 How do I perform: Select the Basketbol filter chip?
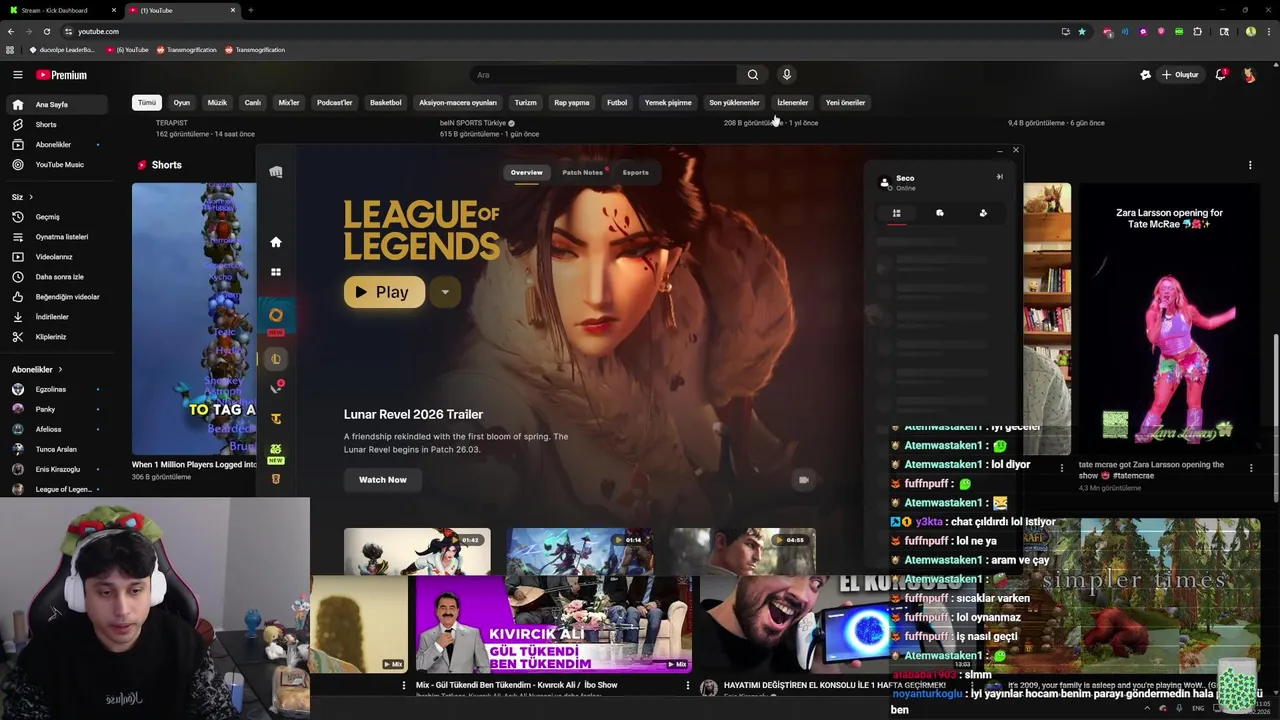(x=386, y=102)
